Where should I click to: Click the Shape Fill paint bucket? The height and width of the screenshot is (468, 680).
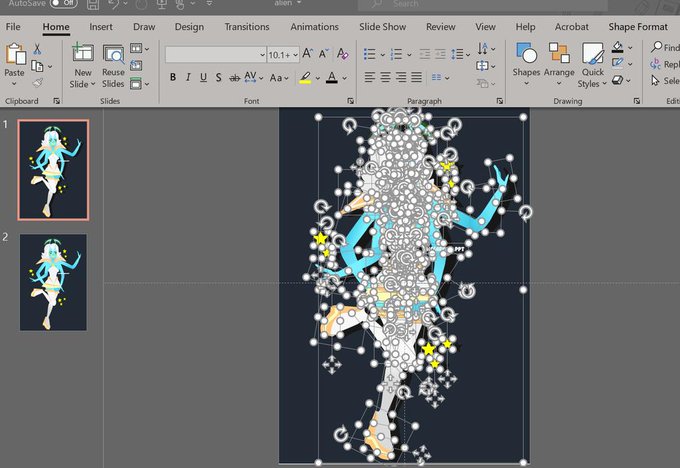point(618,47)
